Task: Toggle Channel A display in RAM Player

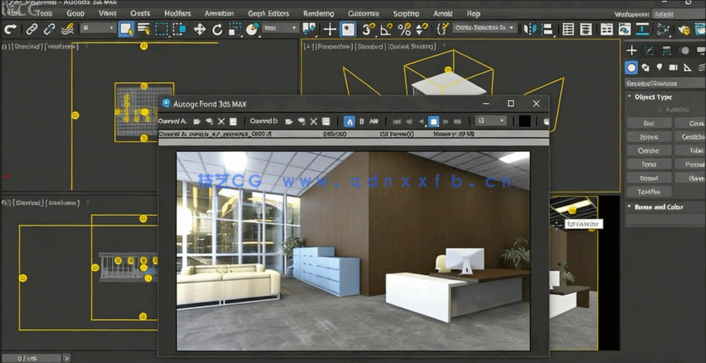Action: tap(349, 121)
